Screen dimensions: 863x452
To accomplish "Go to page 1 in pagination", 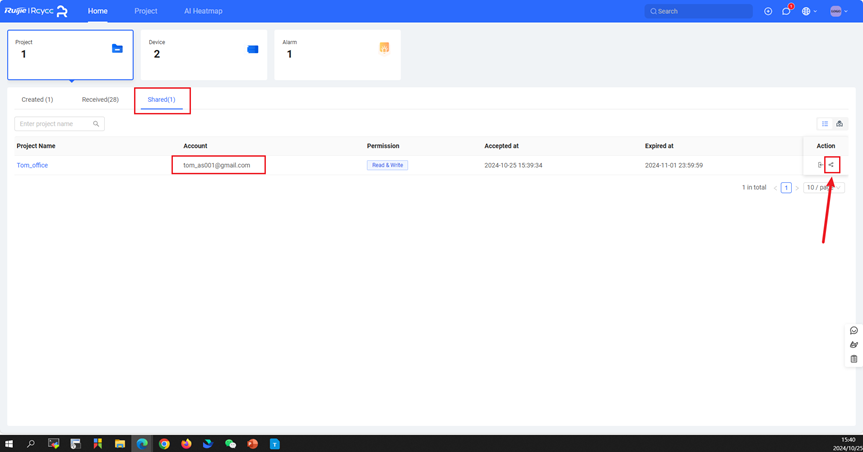I will pos(786,187).
